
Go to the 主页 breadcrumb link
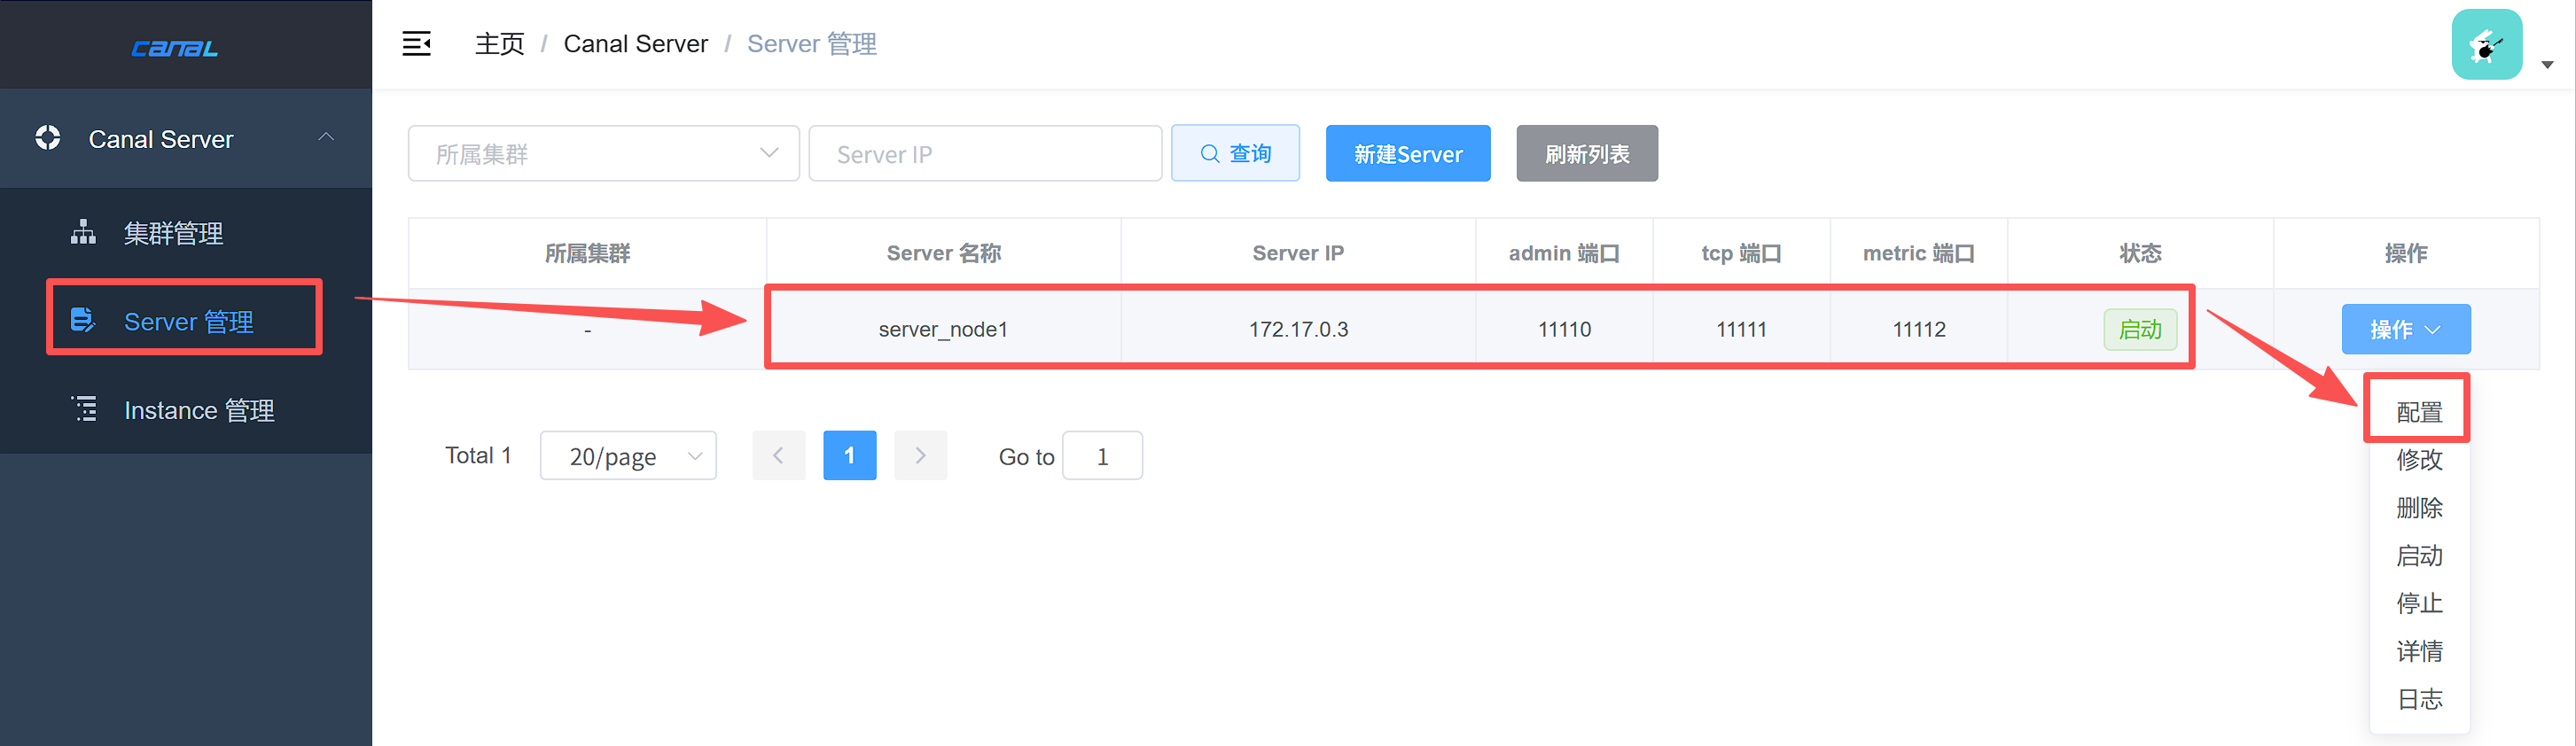coord(499,44)
